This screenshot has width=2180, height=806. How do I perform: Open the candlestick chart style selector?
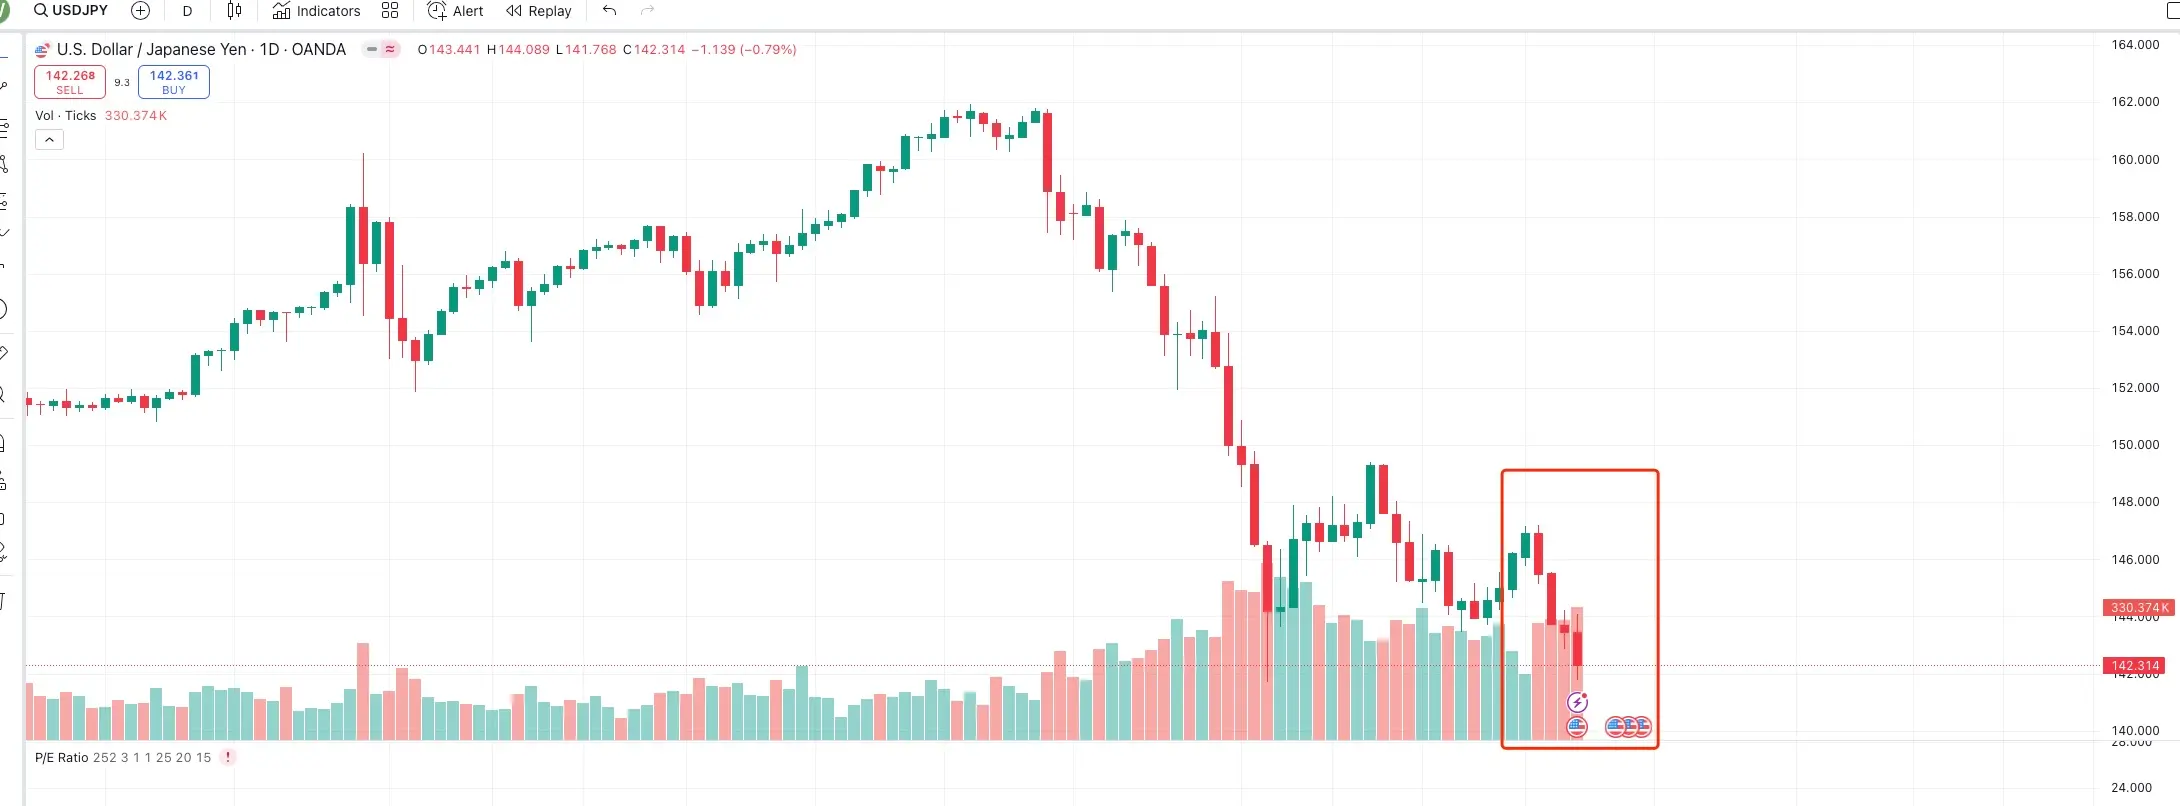tap(235, 11)
